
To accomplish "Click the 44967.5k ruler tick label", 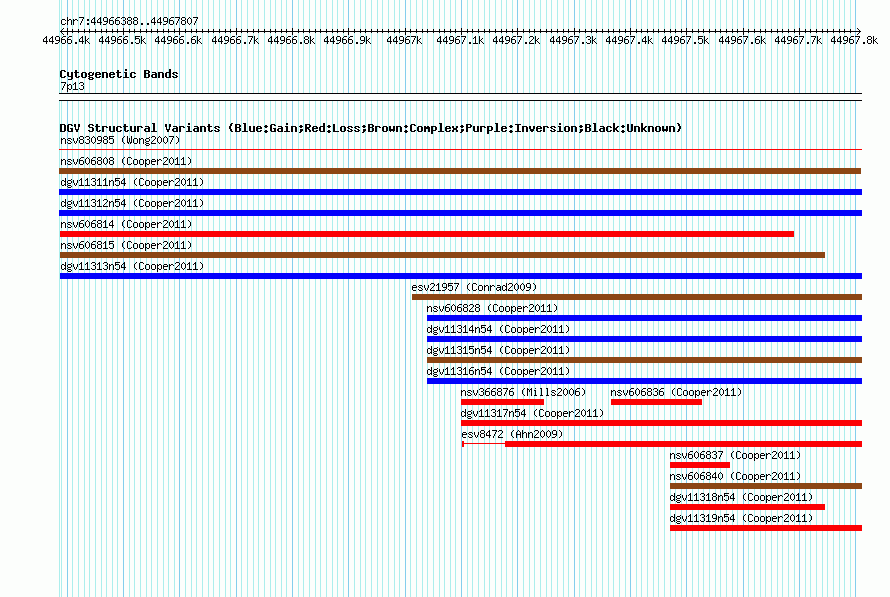I will 685,40.
